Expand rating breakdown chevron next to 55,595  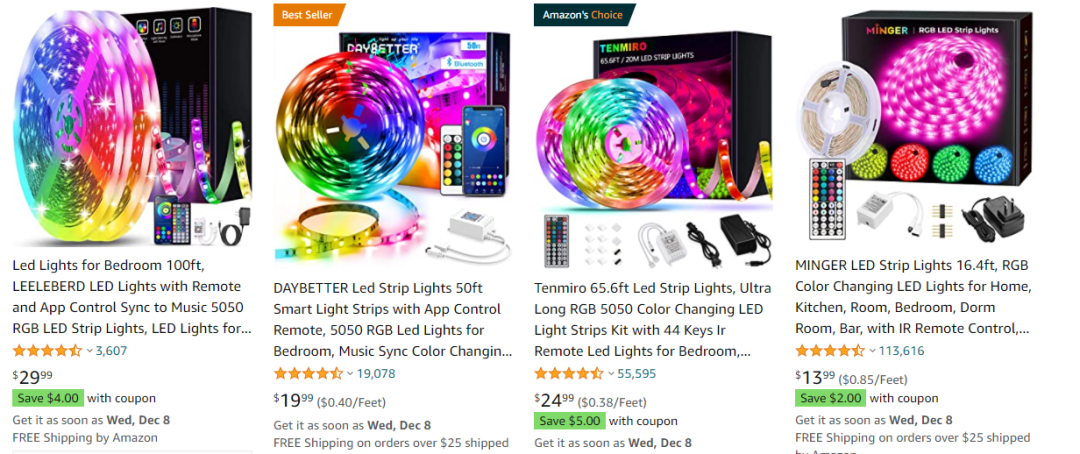(x=611, y=374)
